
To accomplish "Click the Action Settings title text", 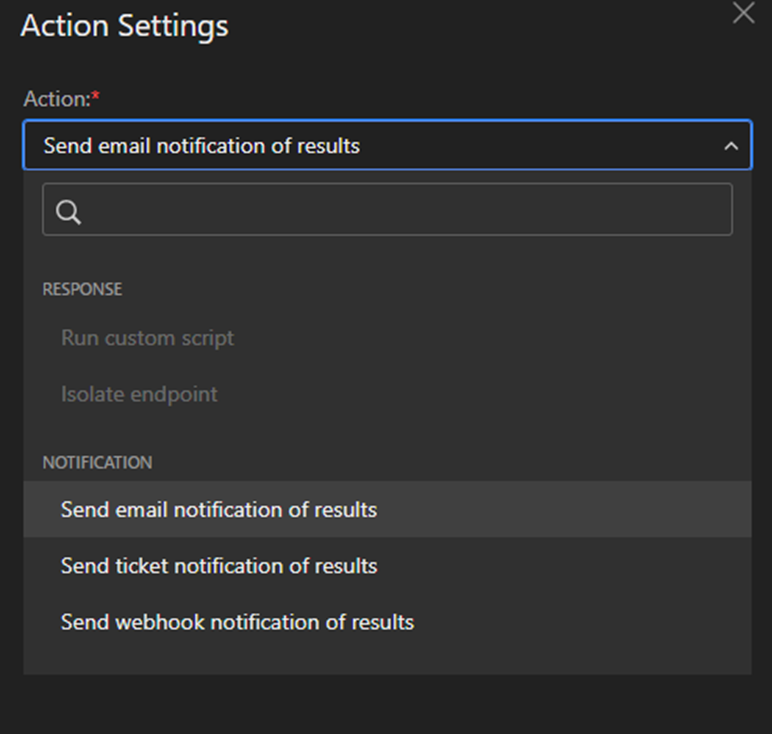I will (124, 26).
